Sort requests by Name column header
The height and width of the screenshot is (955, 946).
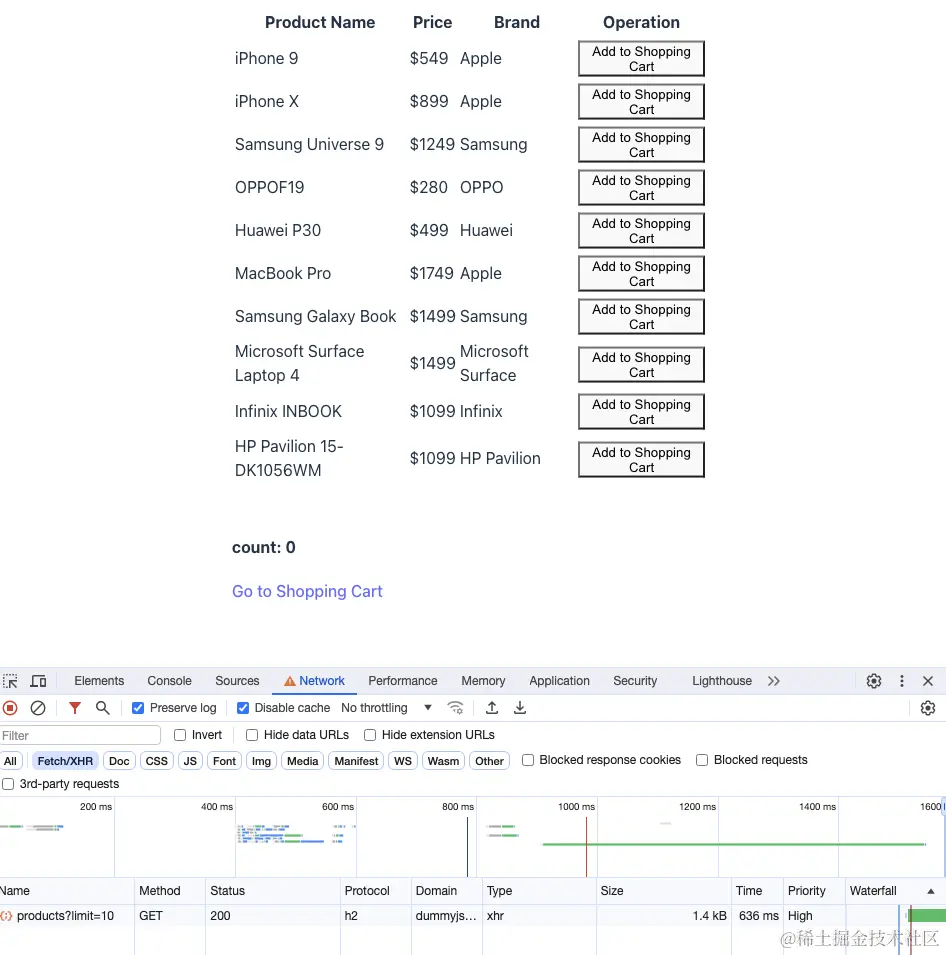point(67,891)
